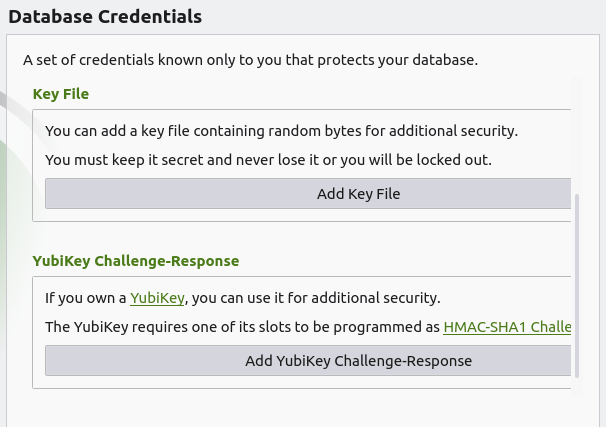Click the 'keep it secret' warning text
The width and height of the screenshot is (606, 427).
(x=200, y=160)
